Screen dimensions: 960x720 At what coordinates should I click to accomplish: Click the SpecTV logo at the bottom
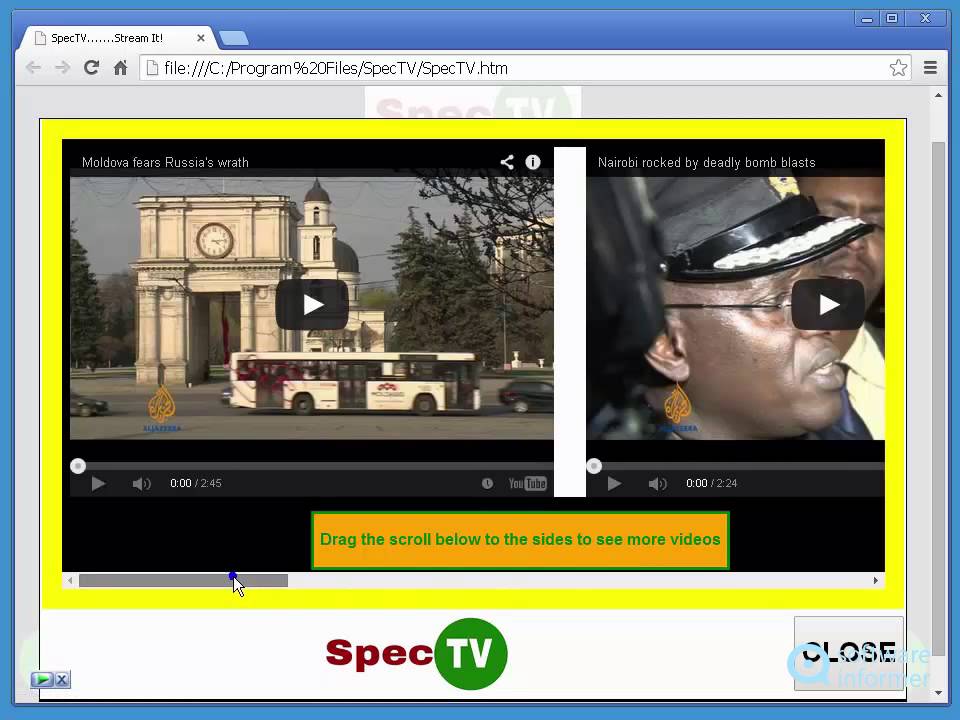417,653
